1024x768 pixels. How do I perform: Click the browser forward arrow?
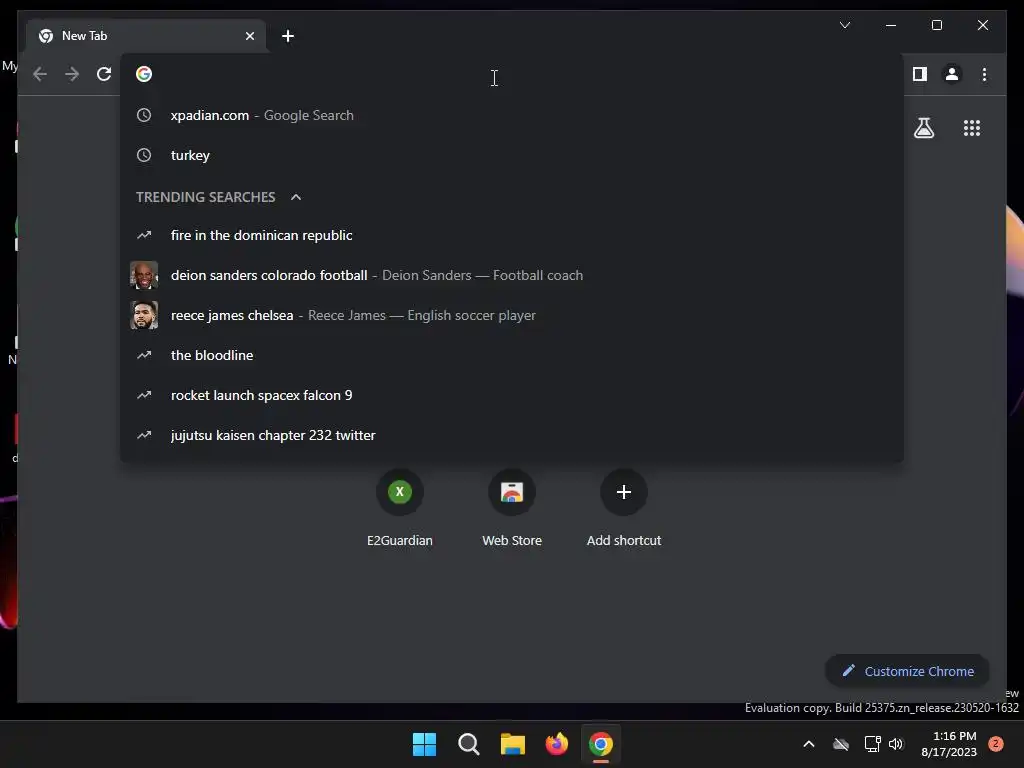pyautogui.click(x=72, y=74)
